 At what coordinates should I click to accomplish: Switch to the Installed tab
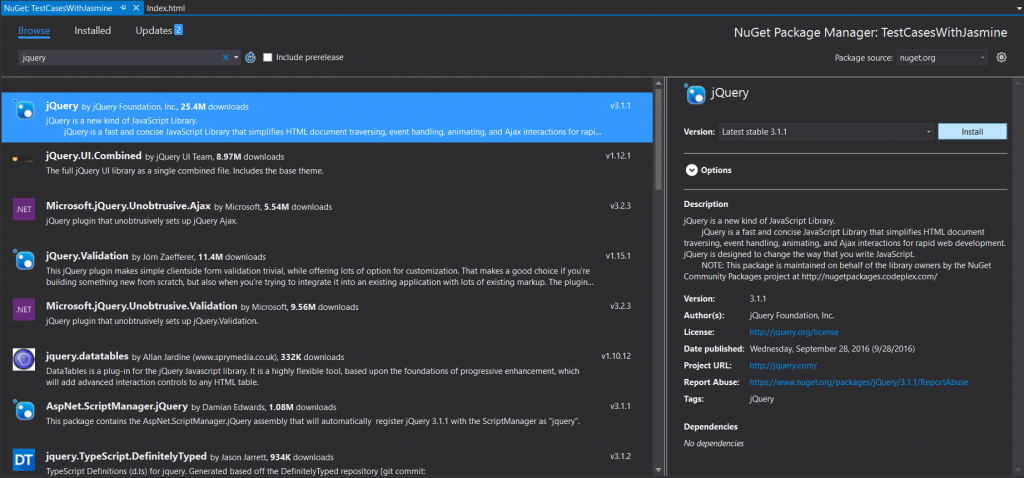[93, 31]
